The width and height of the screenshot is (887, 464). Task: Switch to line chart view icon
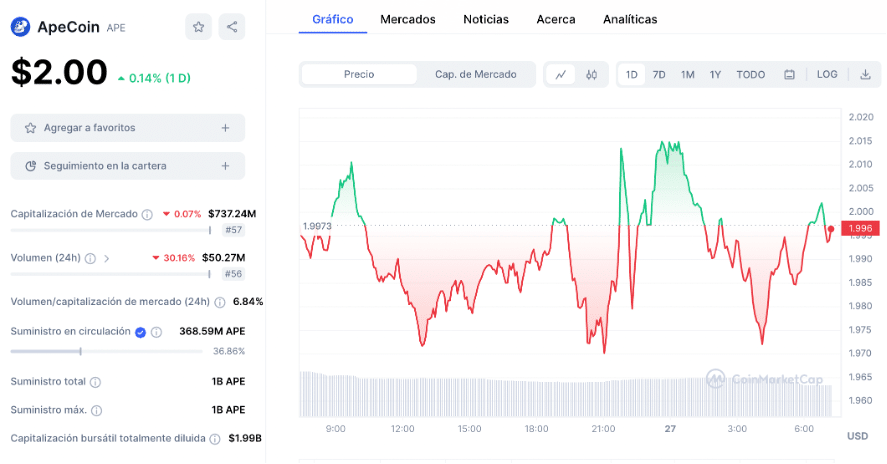click(x=560, y=74)
